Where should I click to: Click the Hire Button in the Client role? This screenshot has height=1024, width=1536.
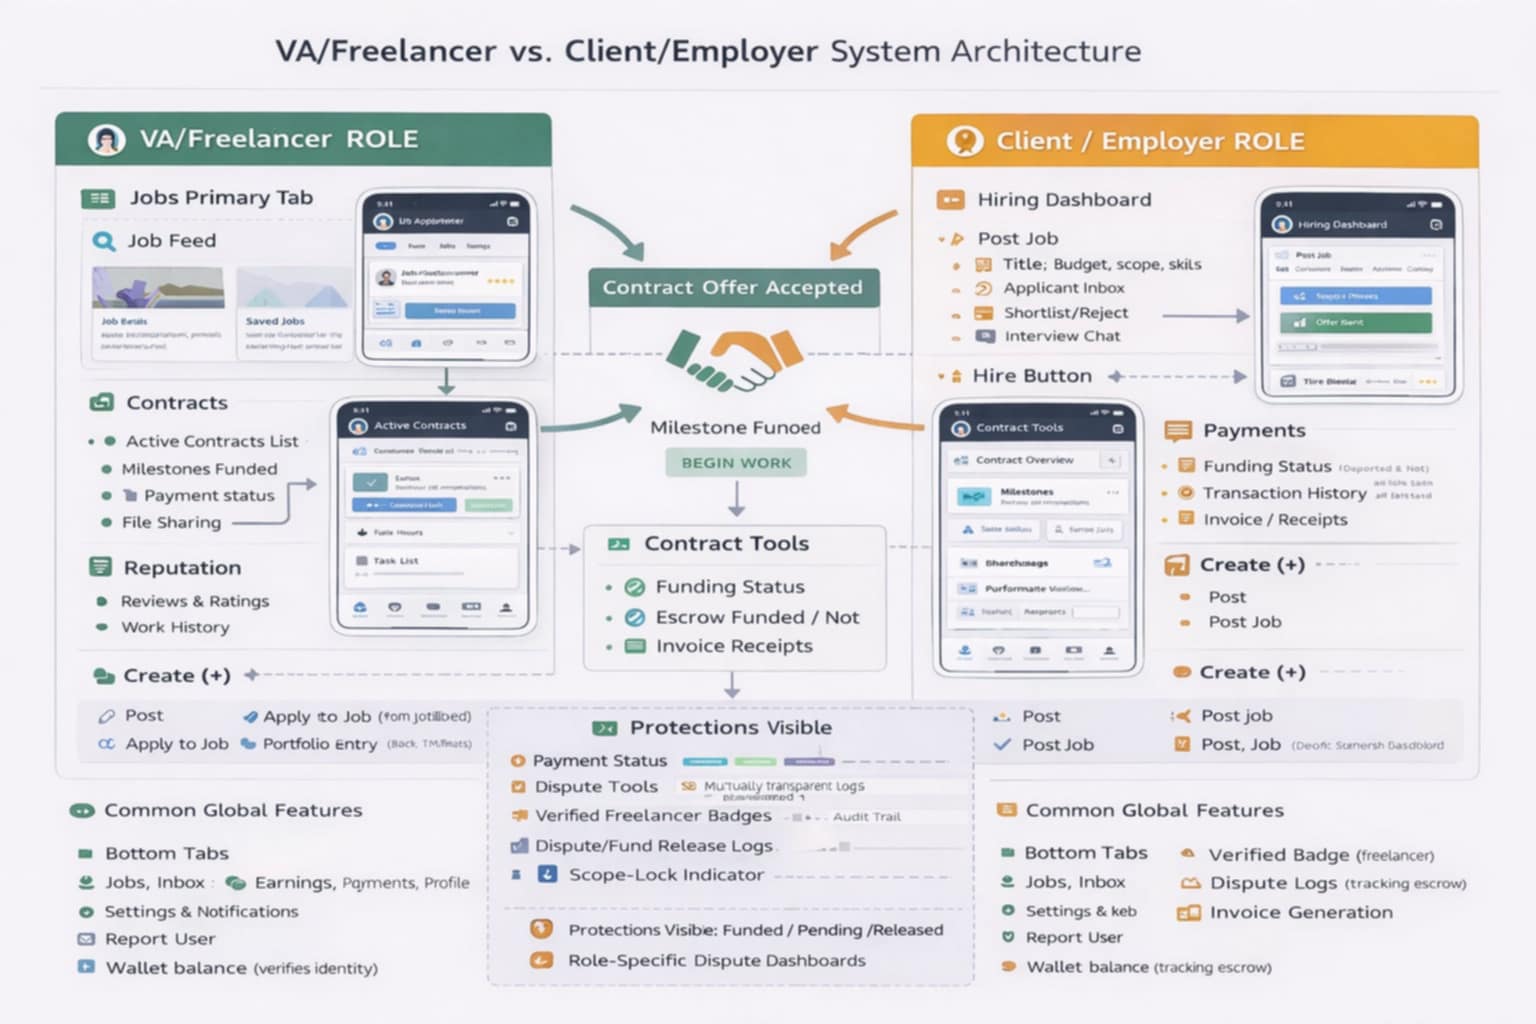1032,375
